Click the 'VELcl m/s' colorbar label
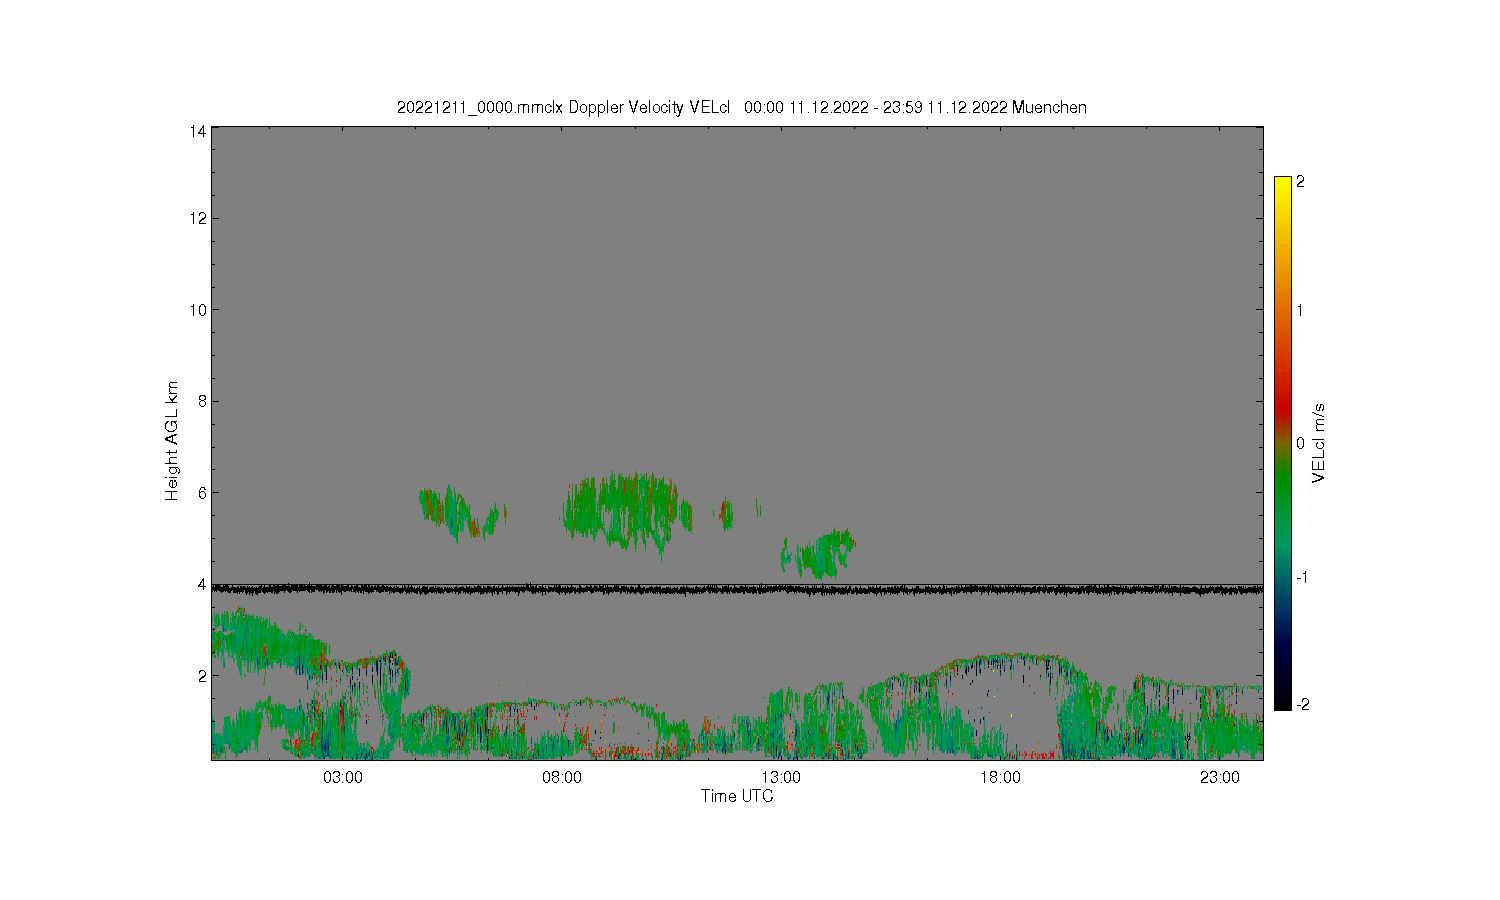Viewport: 1500px width, 900px height. point(1319,443)
